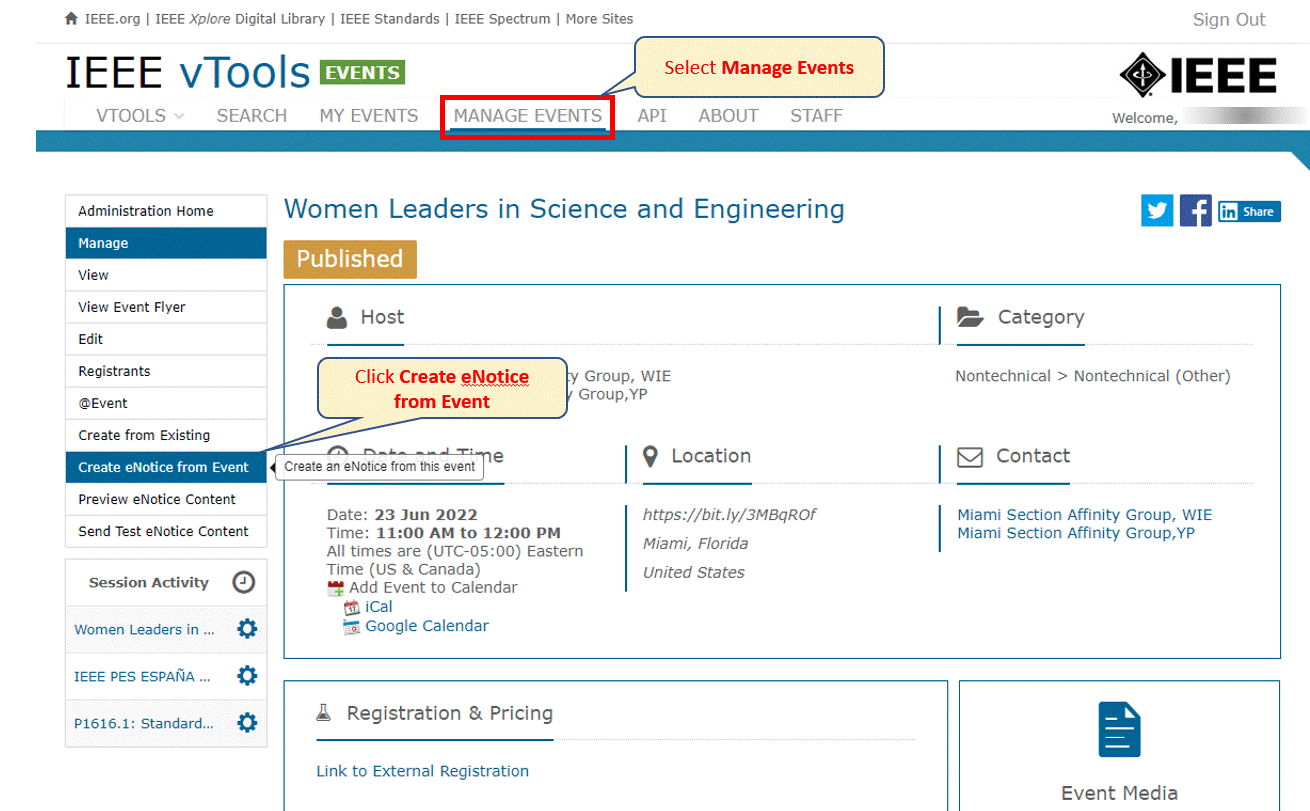
Task: Click the Event Media document icon
Action: point(1119,729)
